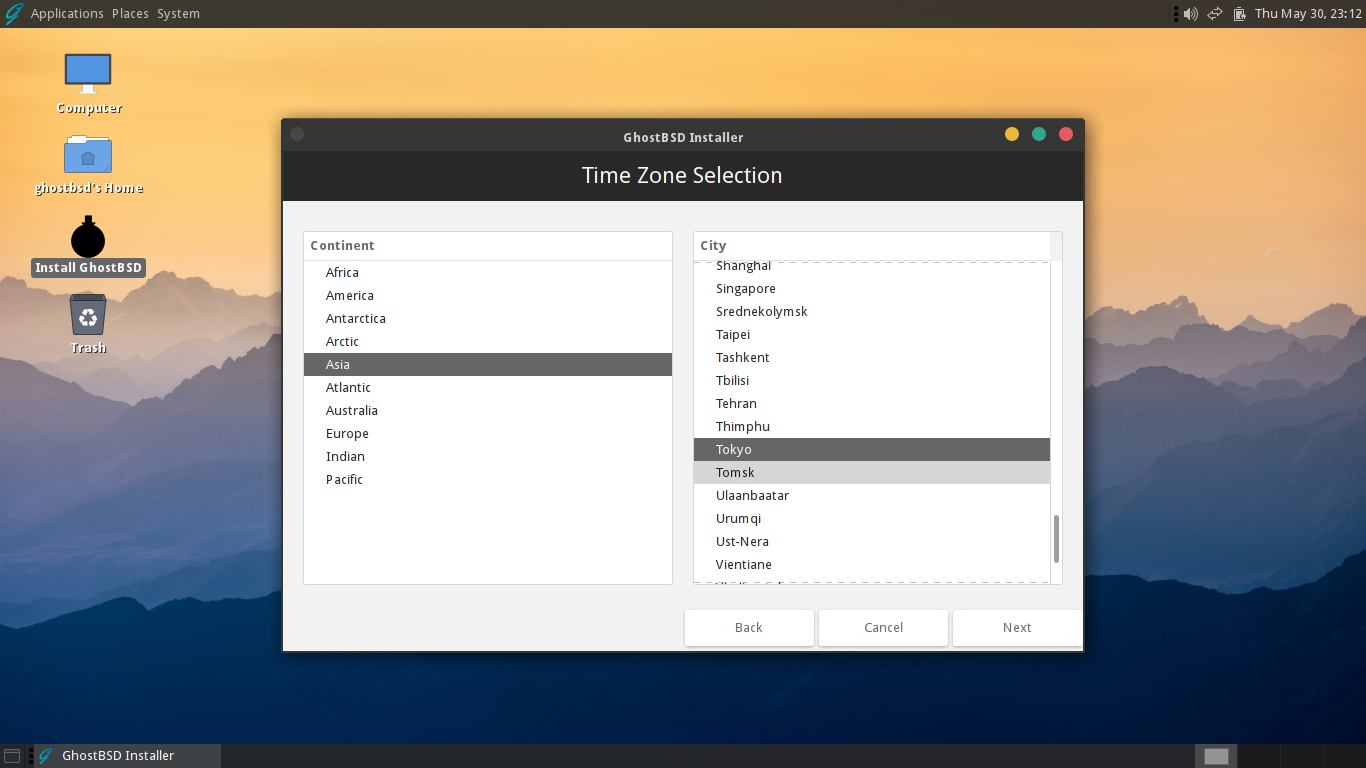Viewport: 1366px width, 768px height.
Task: Click the yellow minimize window button
Action: [x=1012, y=134]
